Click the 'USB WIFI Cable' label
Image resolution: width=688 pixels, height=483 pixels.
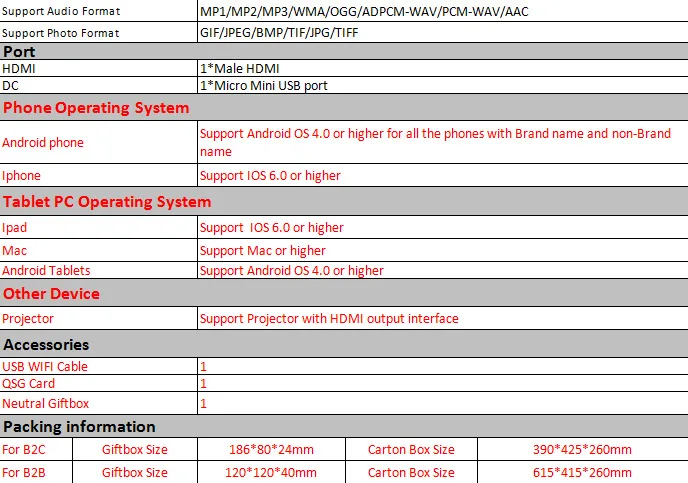[x=45, y=366]
